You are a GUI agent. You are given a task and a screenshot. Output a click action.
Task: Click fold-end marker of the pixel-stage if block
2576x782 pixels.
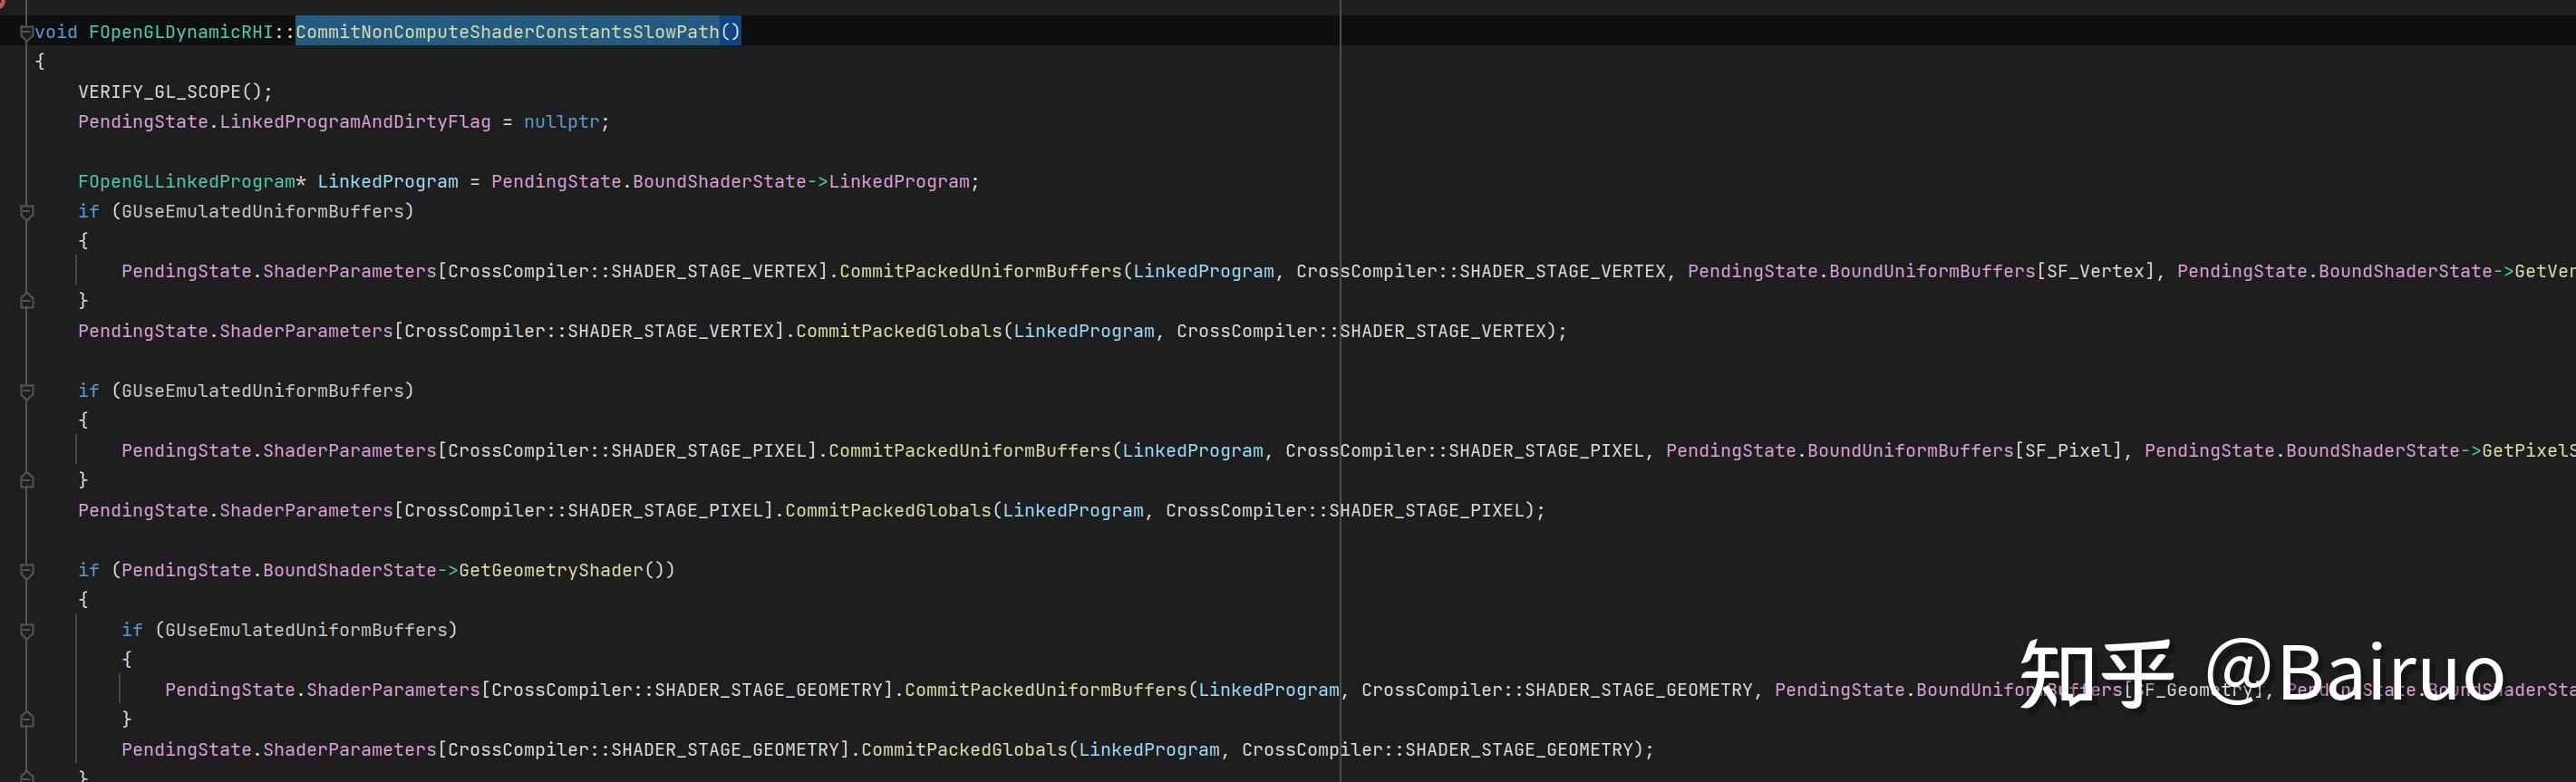point(27,481)
